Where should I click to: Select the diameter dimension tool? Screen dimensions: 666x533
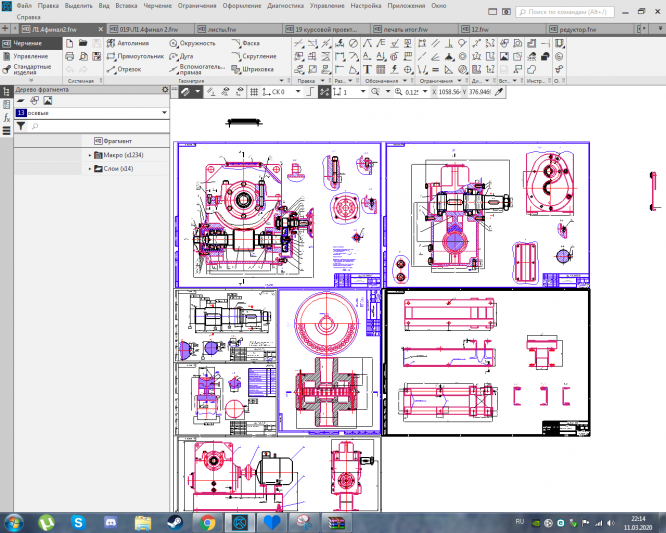(x=353, y=43)
